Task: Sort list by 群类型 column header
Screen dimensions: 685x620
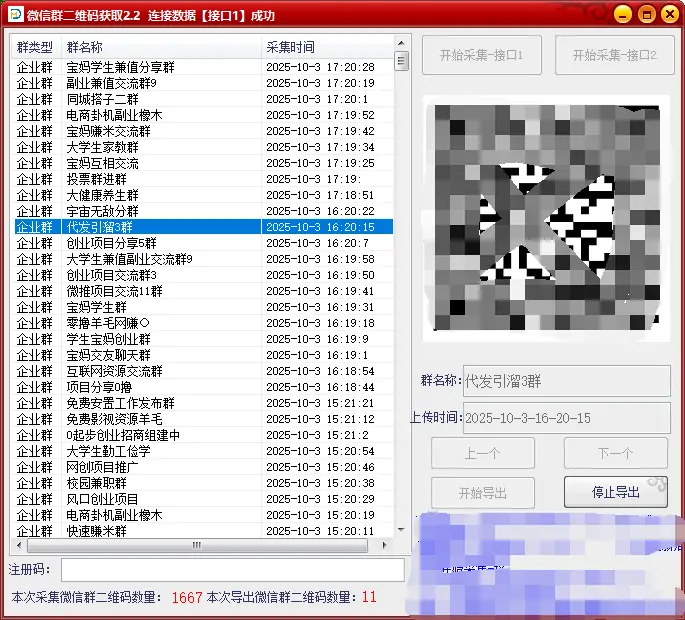Action: pos(36,47)
